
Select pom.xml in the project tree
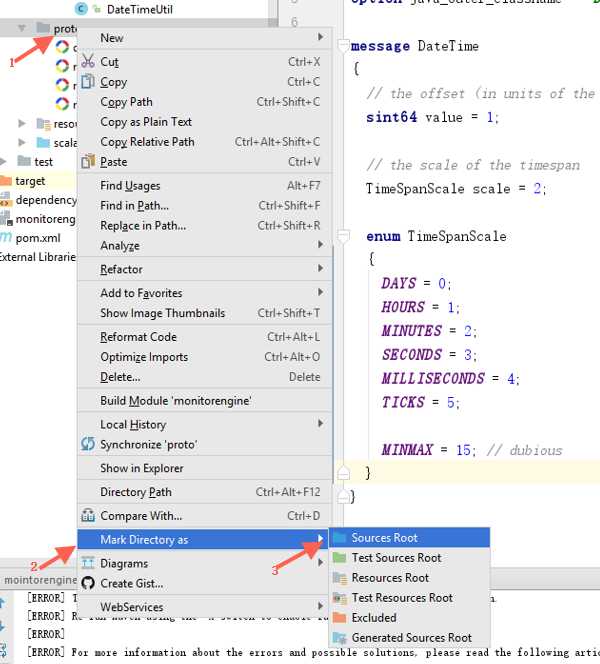coord(38,238)
